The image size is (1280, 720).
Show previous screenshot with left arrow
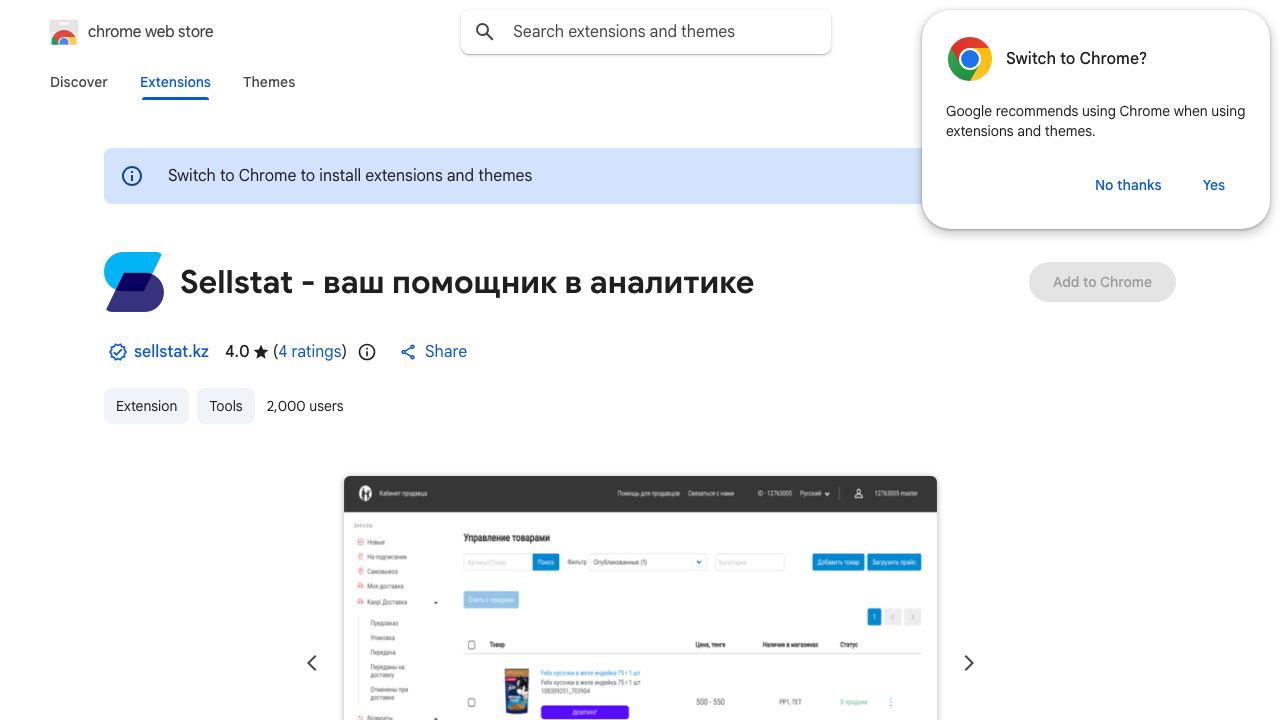tap(312, 663)
